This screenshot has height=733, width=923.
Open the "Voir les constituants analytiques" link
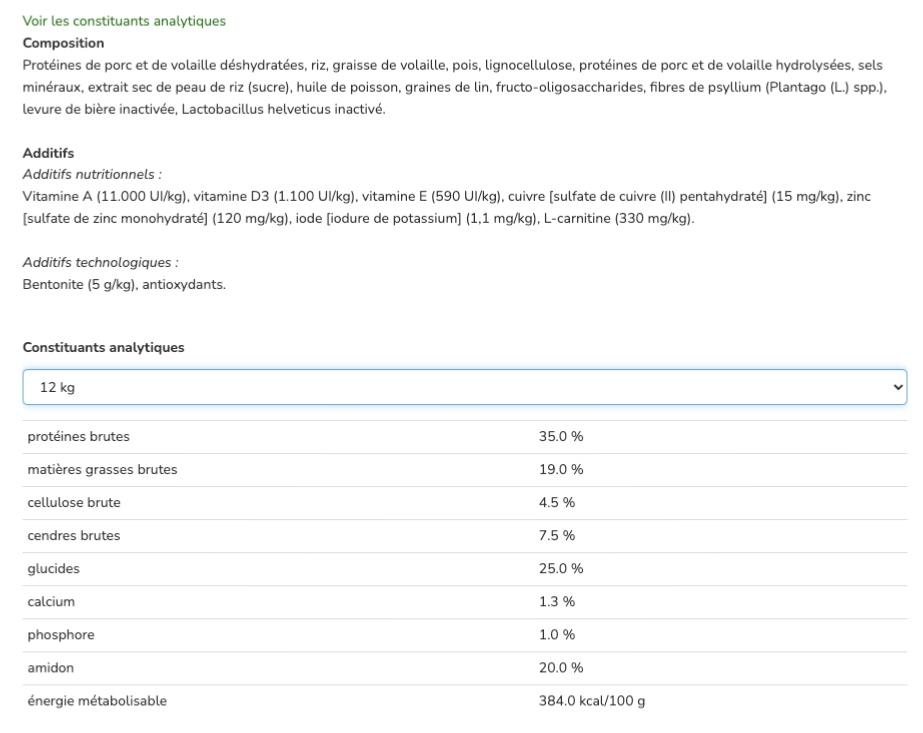coord(124,21)
